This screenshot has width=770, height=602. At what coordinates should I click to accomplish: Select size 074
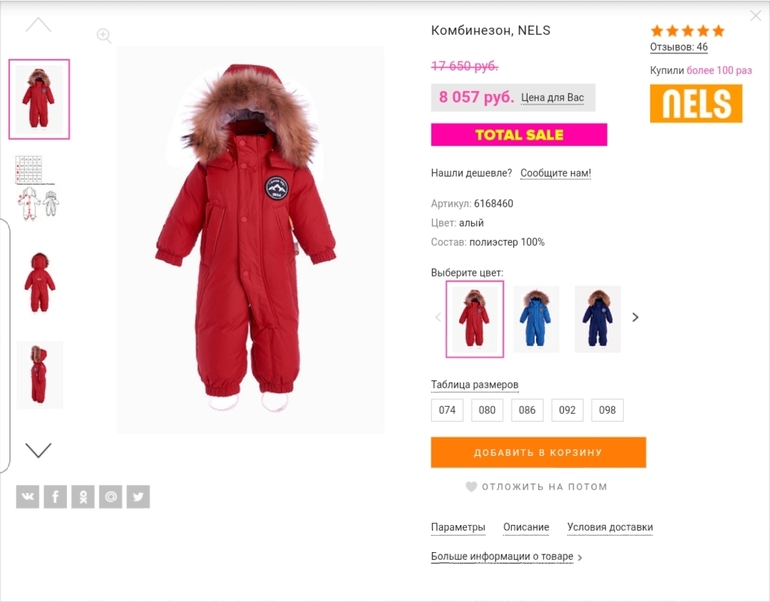point(447,410)
